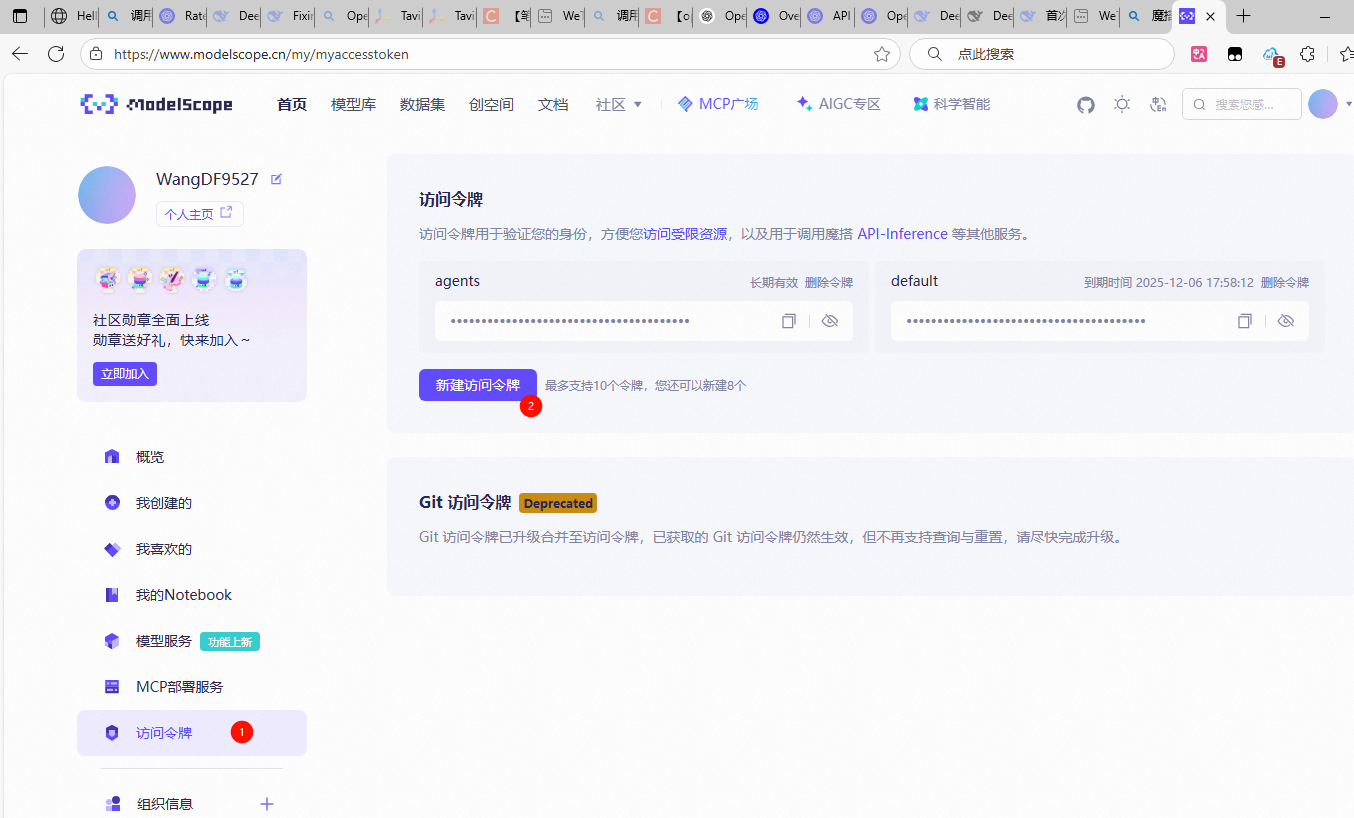The height and width of the screenshot is (818, 1354).
Task: Open the cloud extension with E badge
Action: coord(1272,55)
